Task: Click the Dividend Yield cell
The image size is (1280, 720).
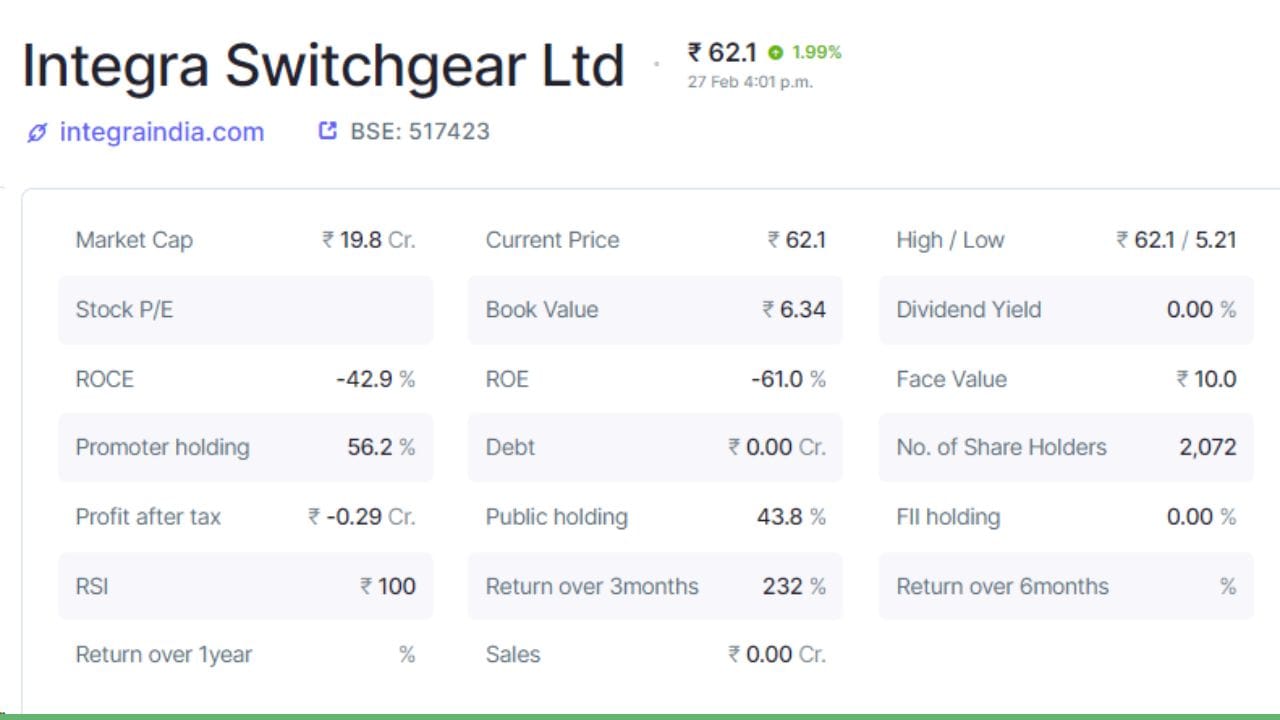Action: (1065, 309)
